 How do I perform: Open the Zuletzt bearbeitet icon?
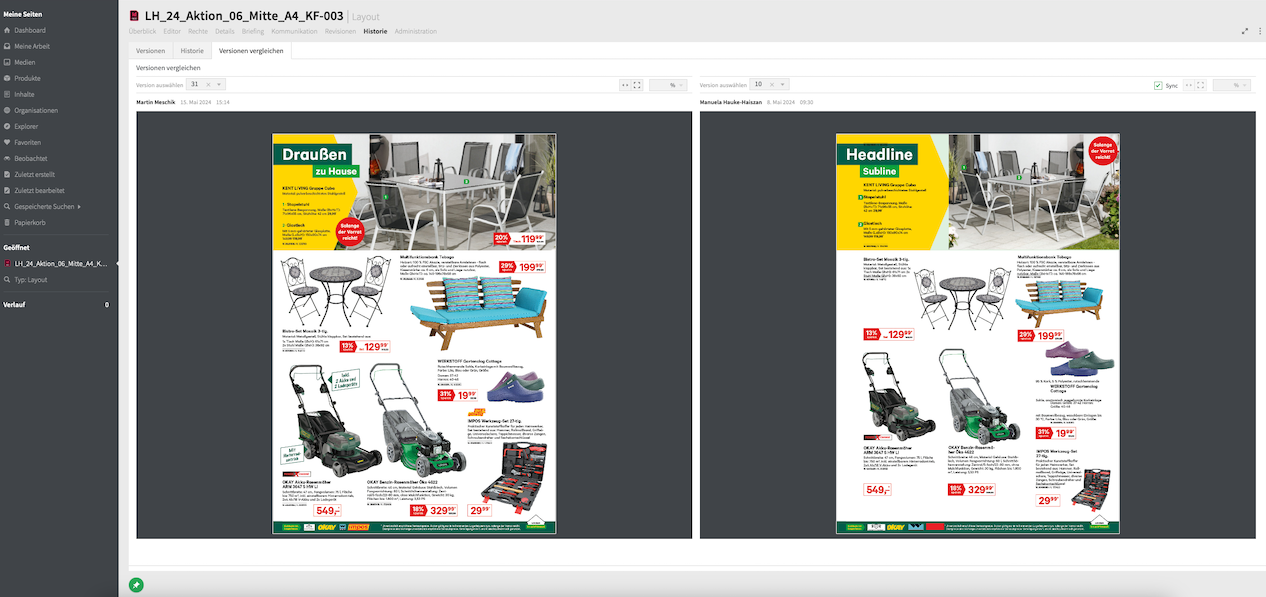(7, 190)
